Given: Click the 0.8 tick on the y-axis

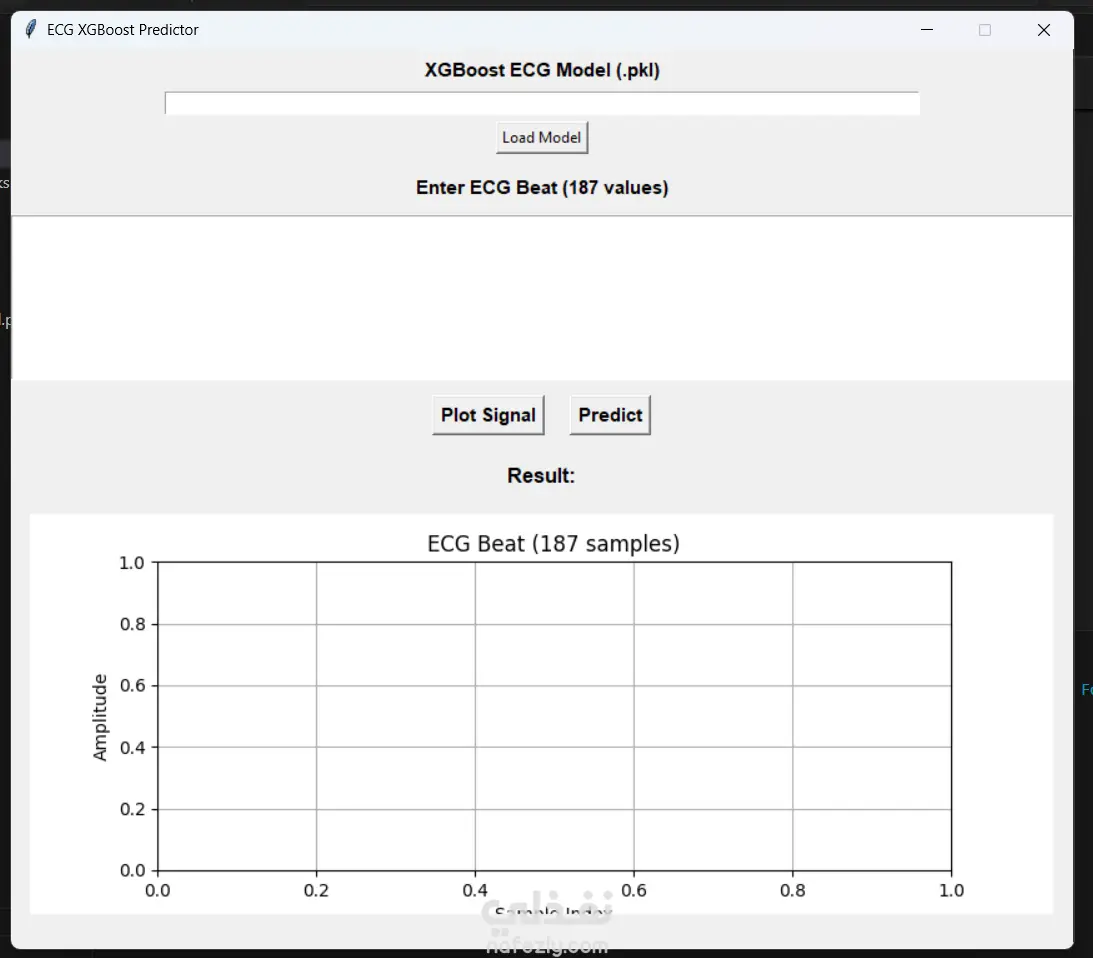Looking at the screenshot, I should (132, 624).
